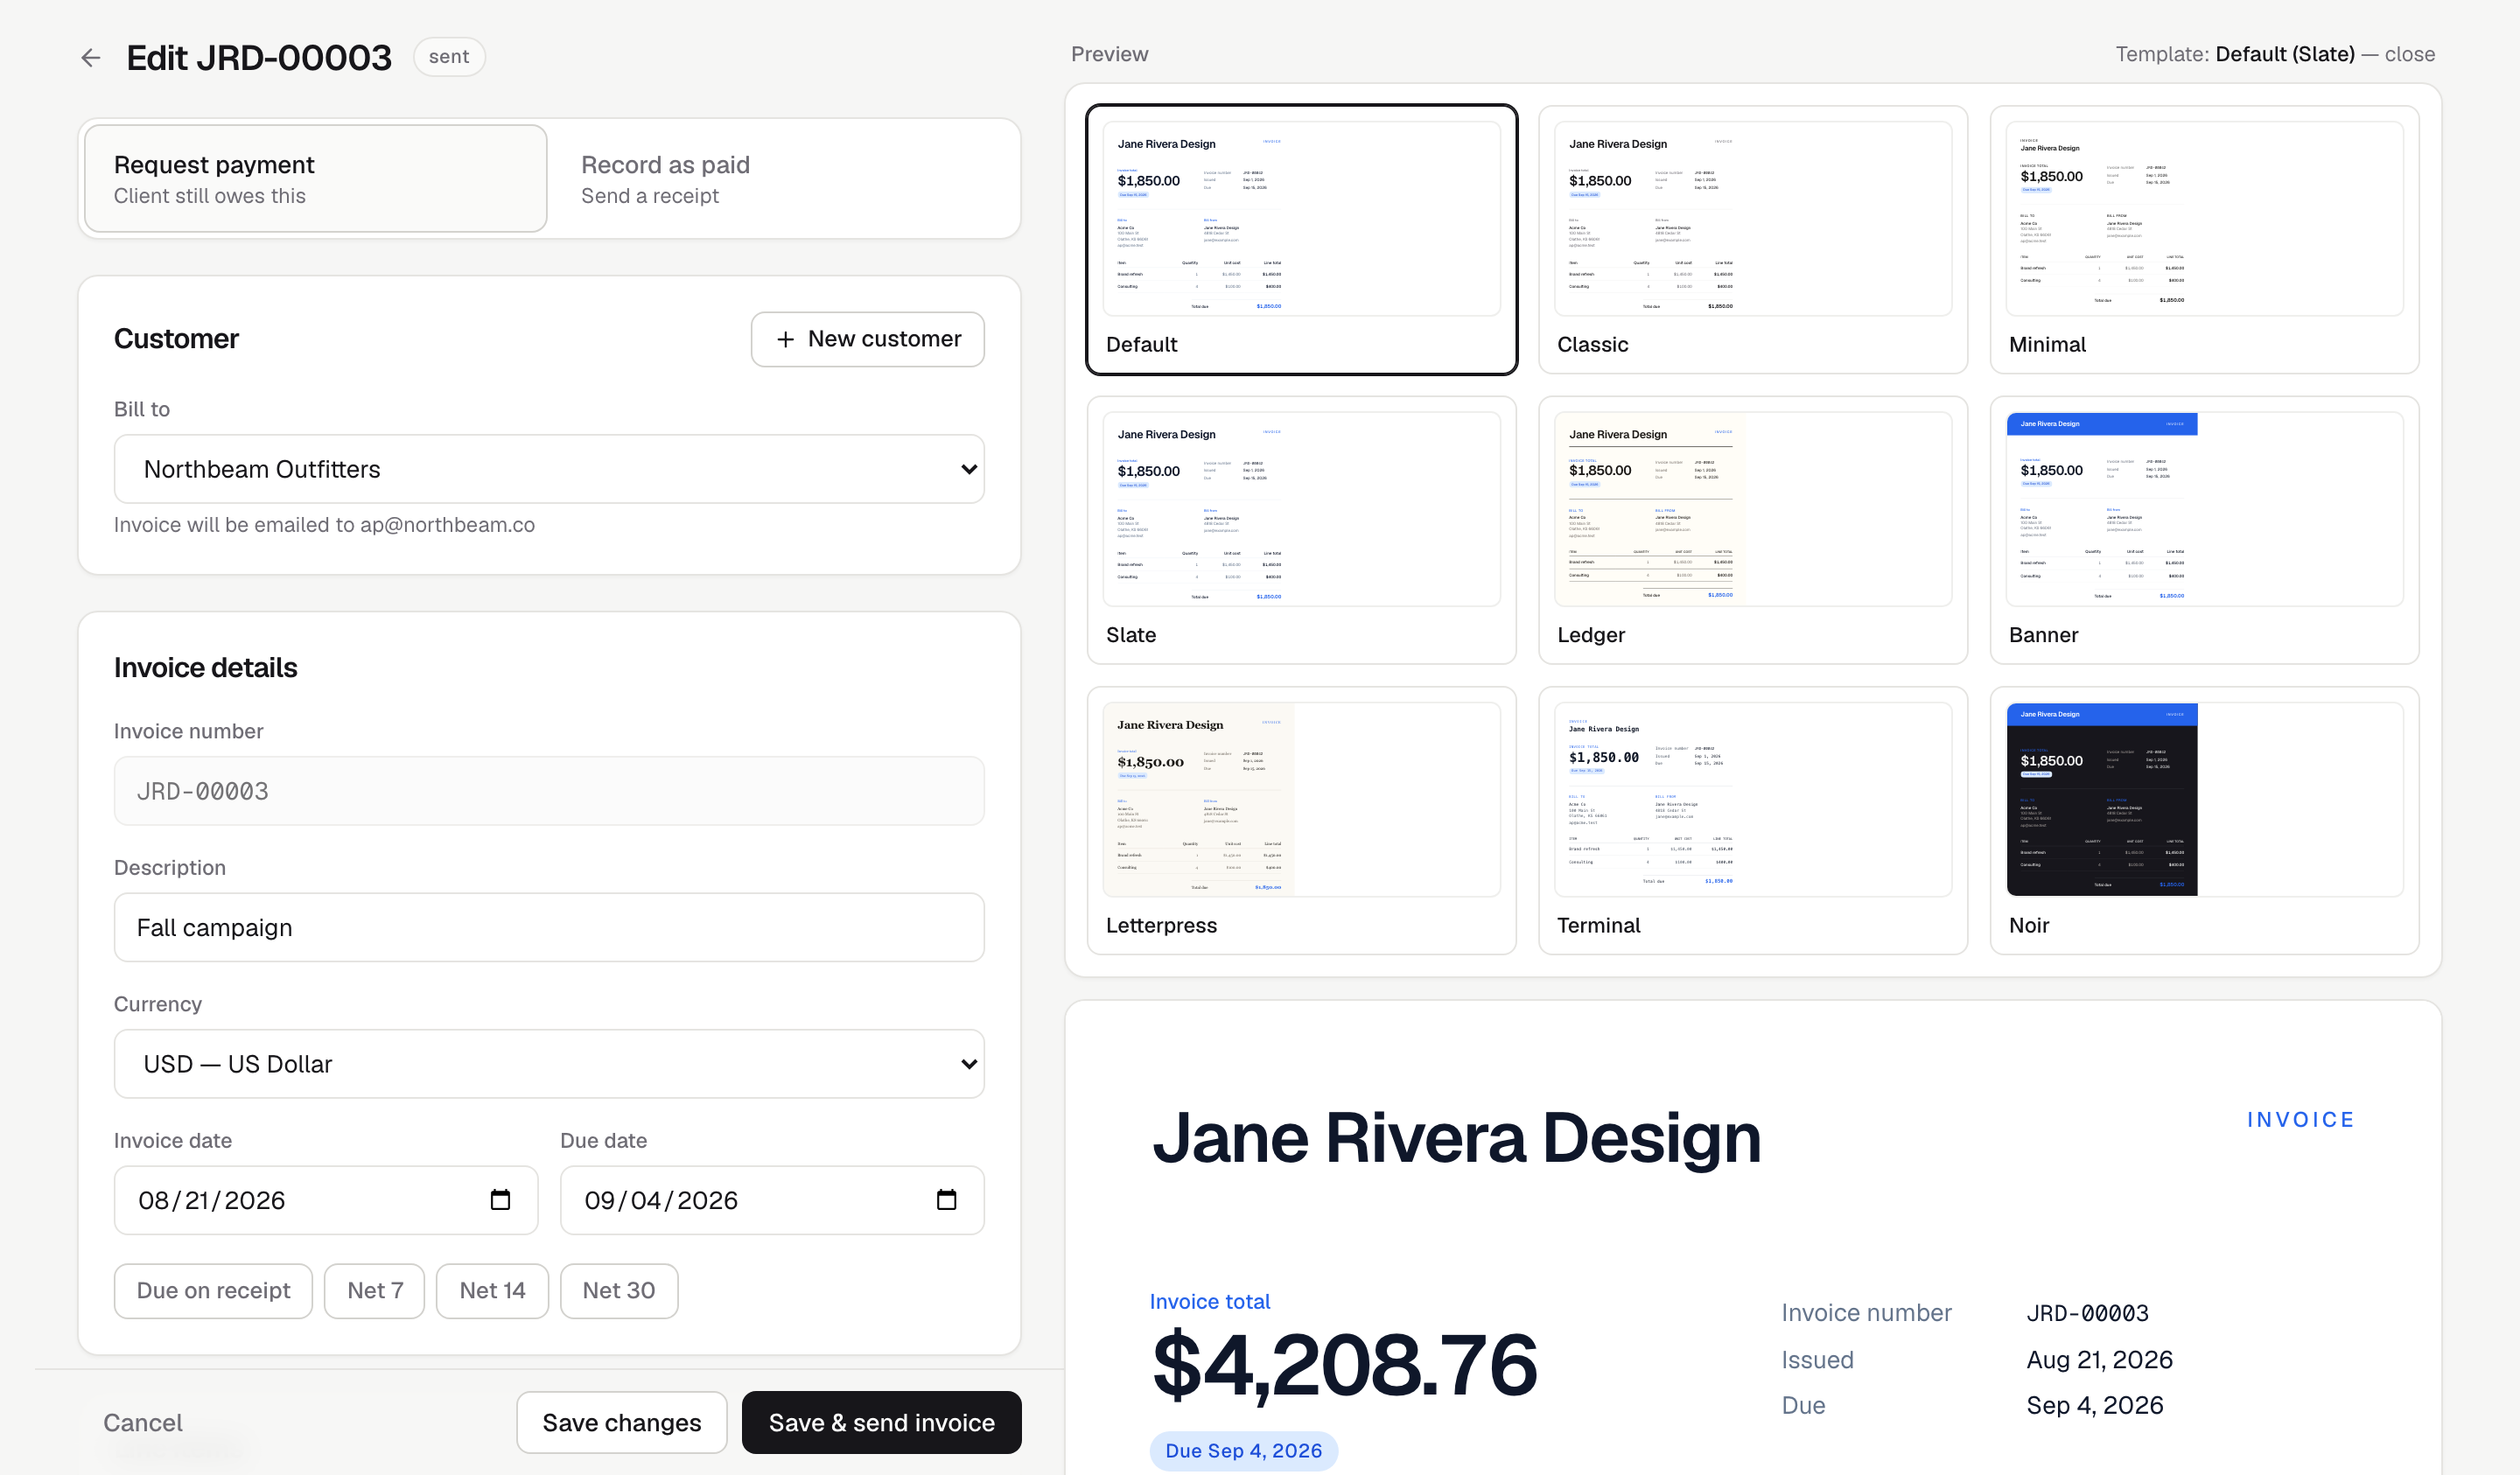The width and height of the screenshot is (2520, 1475).
Task: Pick the Default template thumbnail
Action: tap(1301, 240)
